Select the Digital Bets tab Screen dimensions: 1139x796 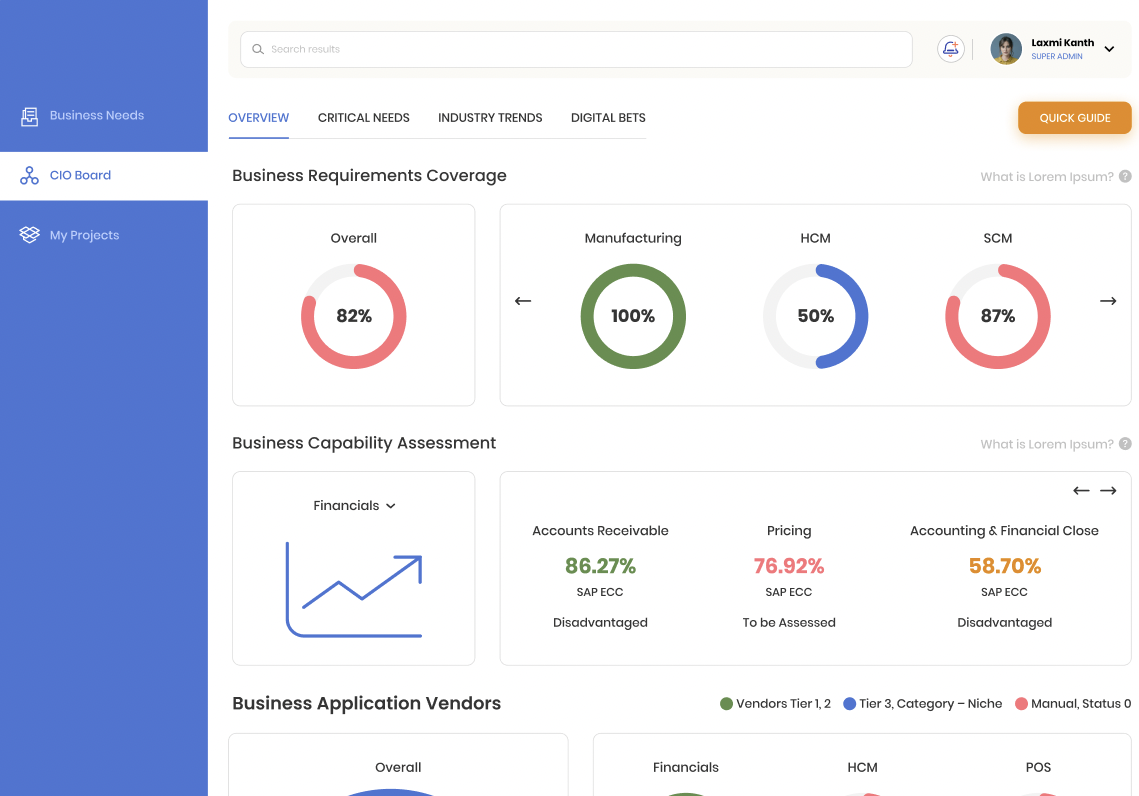pyautogui.click(x=608, y=118)
